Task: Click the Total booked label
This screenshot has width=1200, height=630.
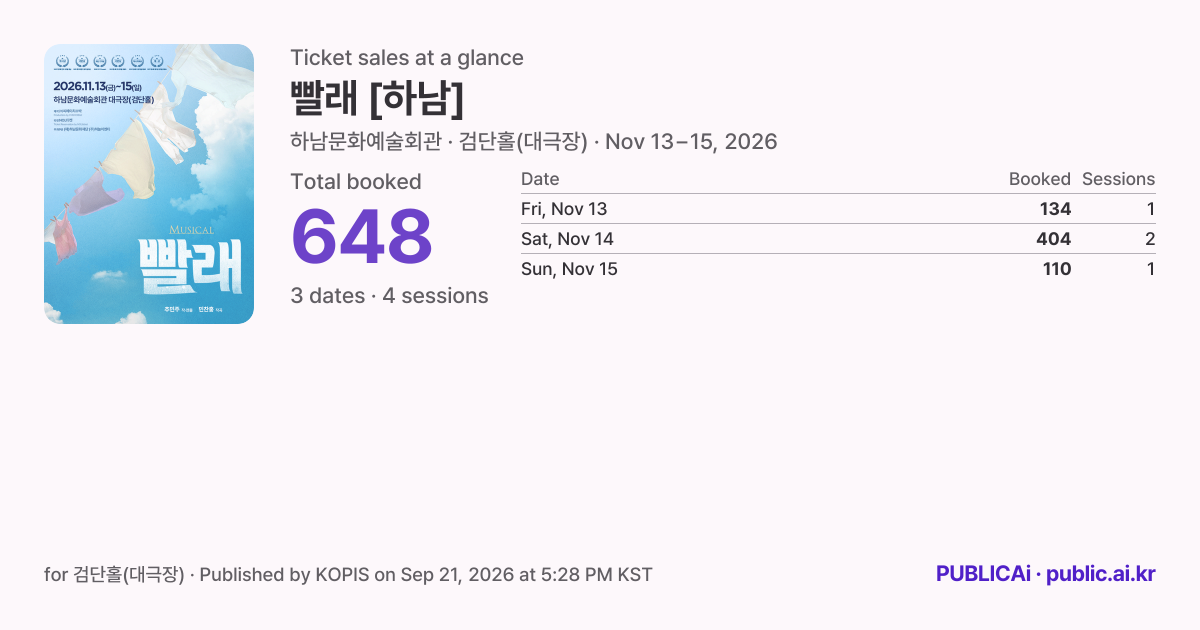Action: point(356,182)
